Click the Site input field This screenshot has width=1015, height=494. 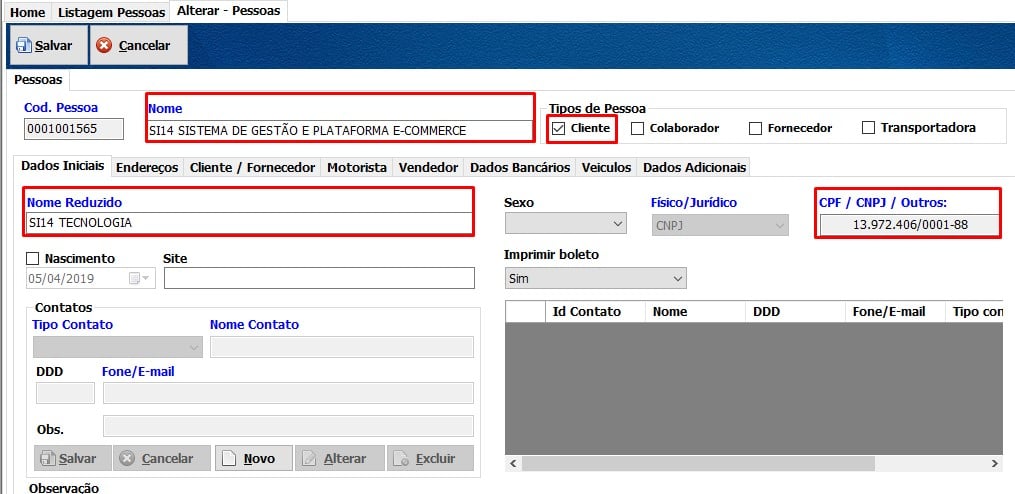319,278
